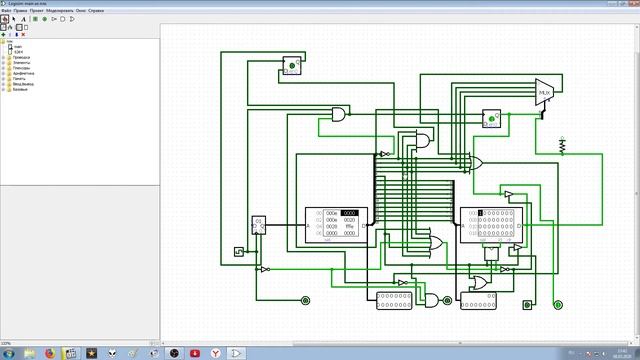Pick the Output Pin tool (green circle)
This screenshot has width=640, height=360.
click(x=45, y=19)
